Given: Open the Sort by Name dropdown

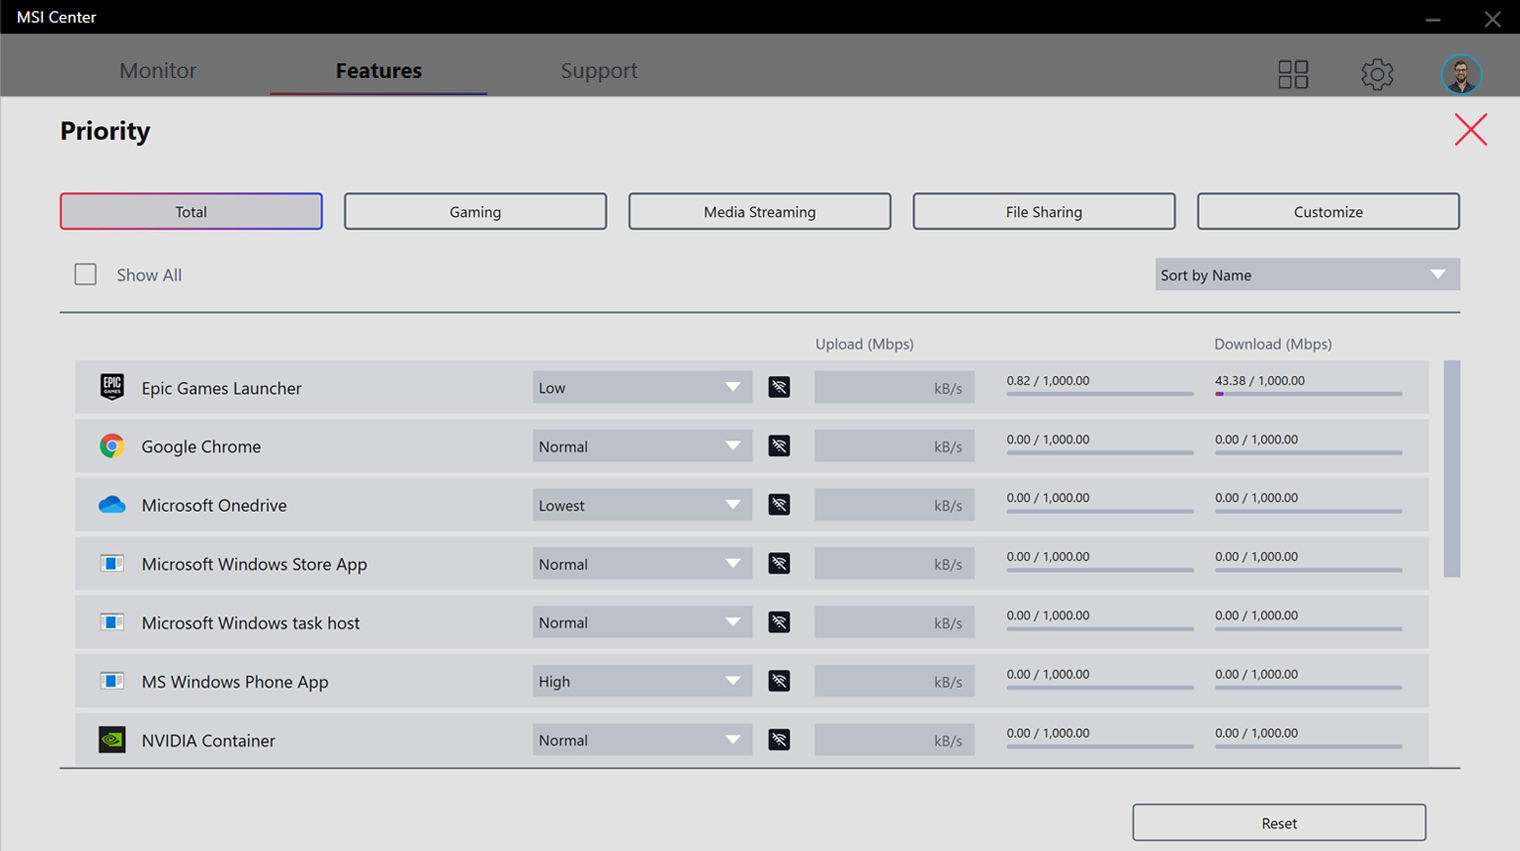Looking at the screenshot, I should 1306,275.
